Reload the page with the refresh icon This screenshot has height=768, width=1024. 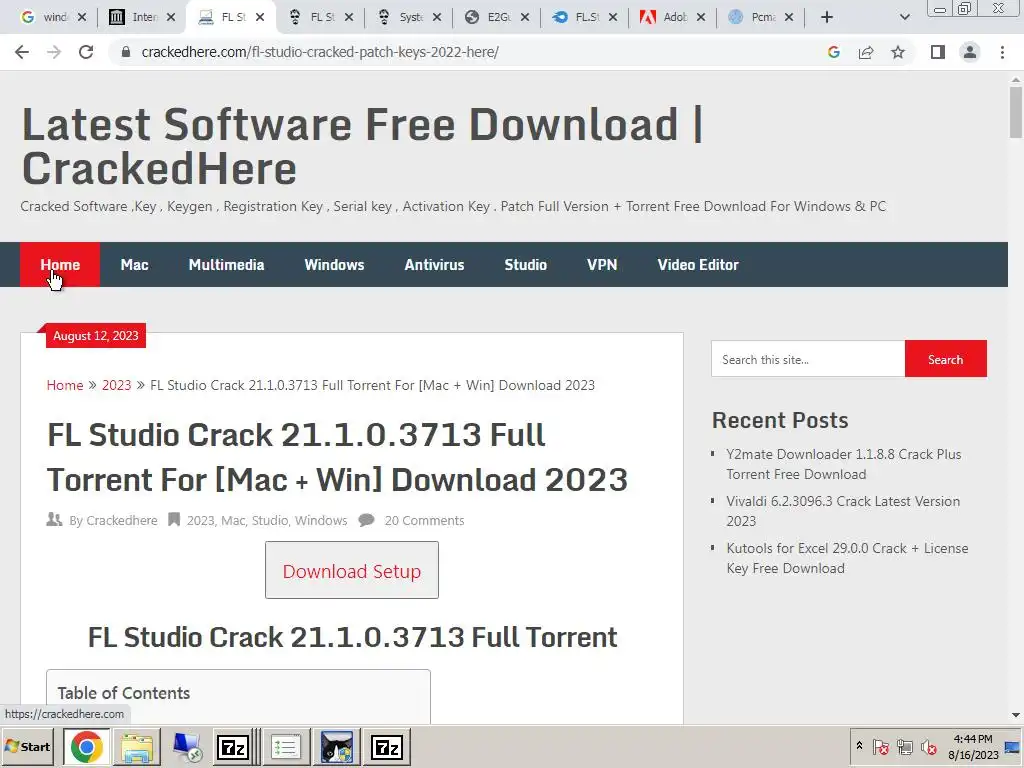86,52
